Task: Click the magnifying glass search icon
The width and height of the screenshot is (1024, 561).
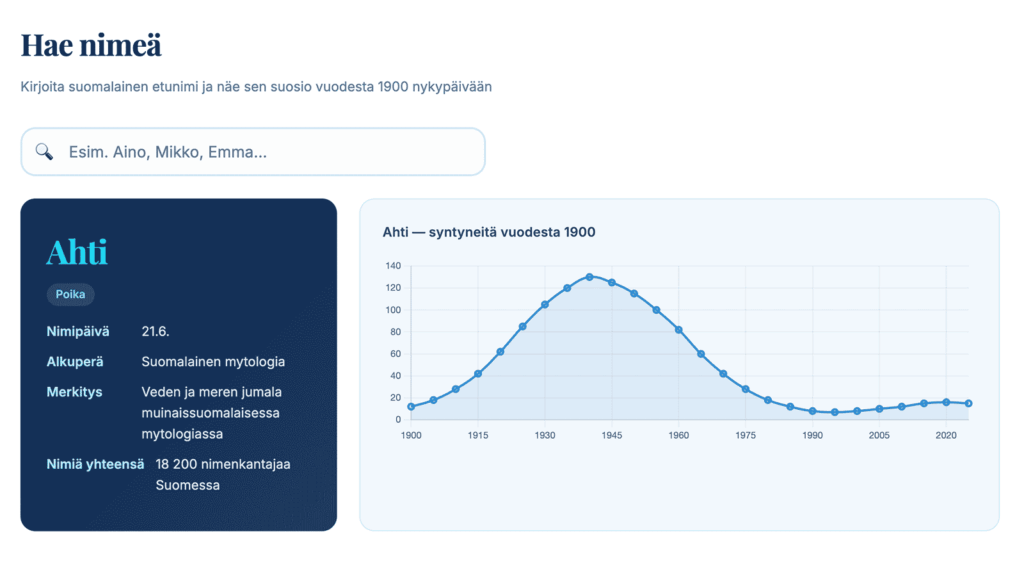Action: [44, 152]
